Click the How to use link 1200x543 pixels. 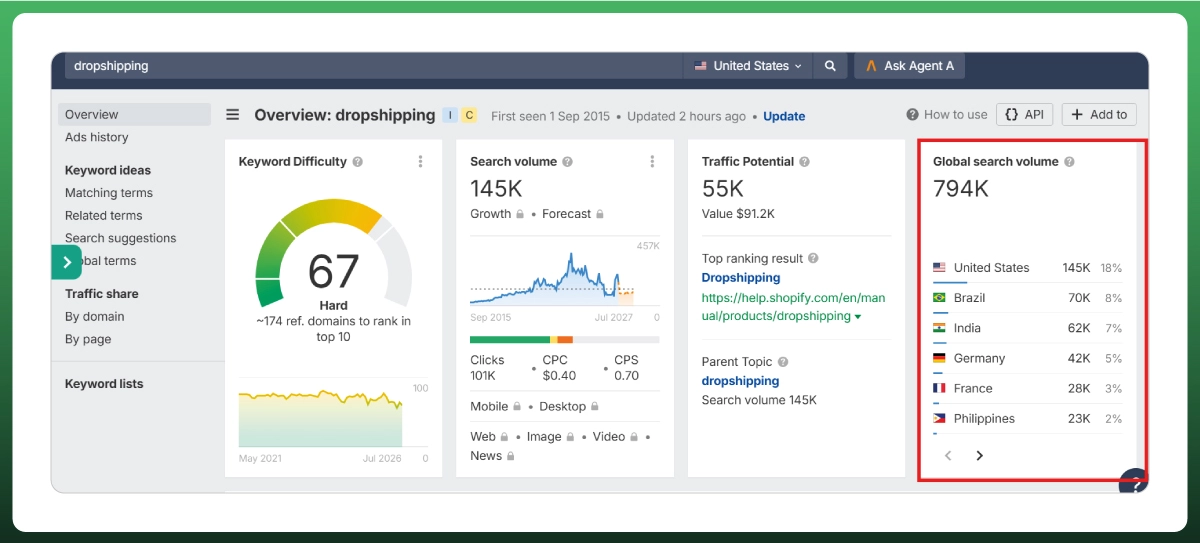click(x=947, y=114)
